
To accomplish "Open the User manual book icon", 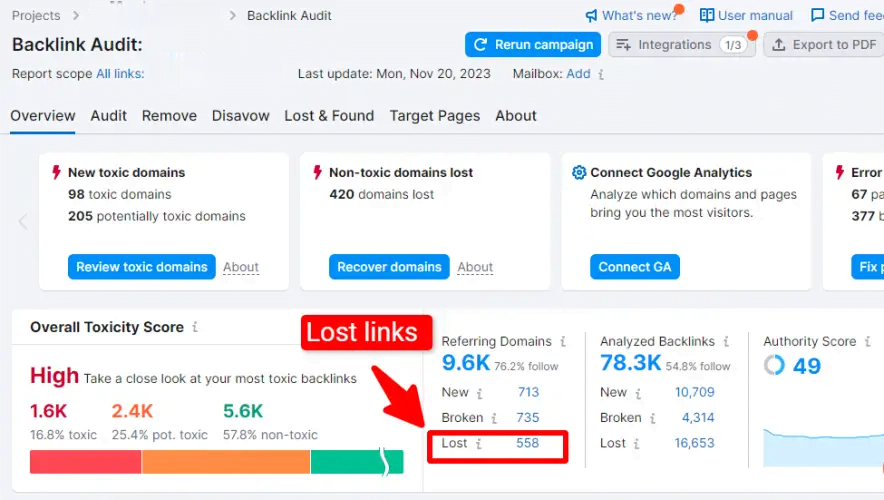I will pyautogui.click(x=706, y=15).
